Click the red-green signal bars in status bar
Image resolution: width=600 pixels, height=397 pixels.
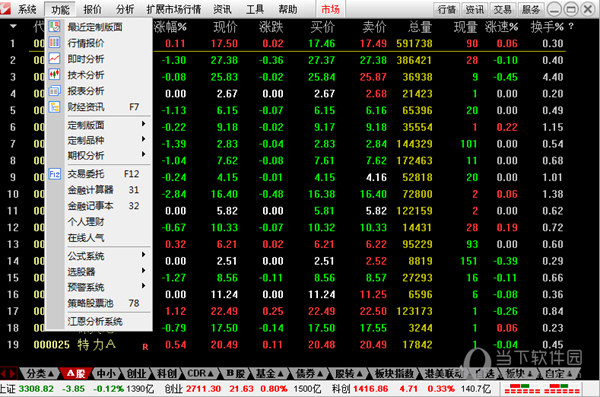[542, 389]
